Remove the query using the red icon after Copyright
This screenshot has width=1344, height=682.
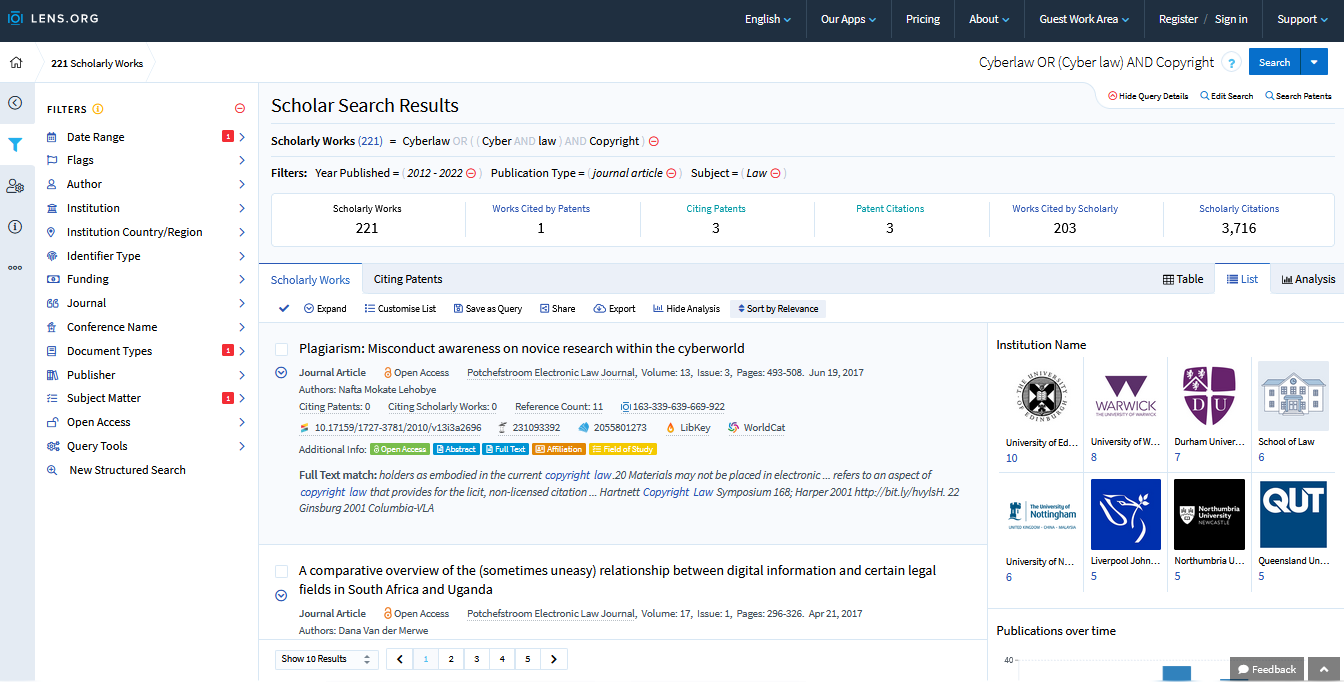tap(654, 141)
